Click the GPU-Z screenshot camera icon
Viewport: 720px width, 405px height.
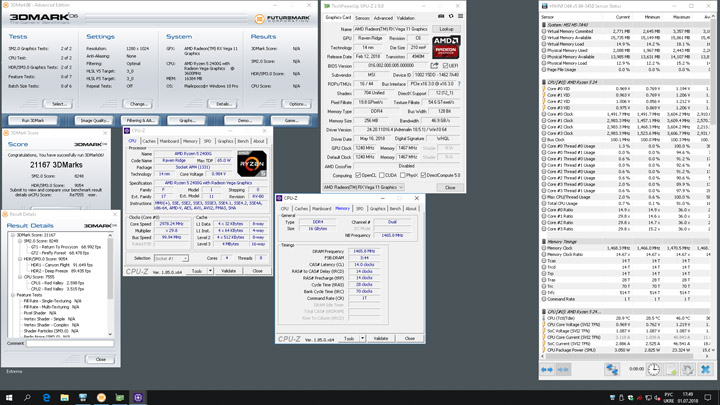[x=441, y=17]
